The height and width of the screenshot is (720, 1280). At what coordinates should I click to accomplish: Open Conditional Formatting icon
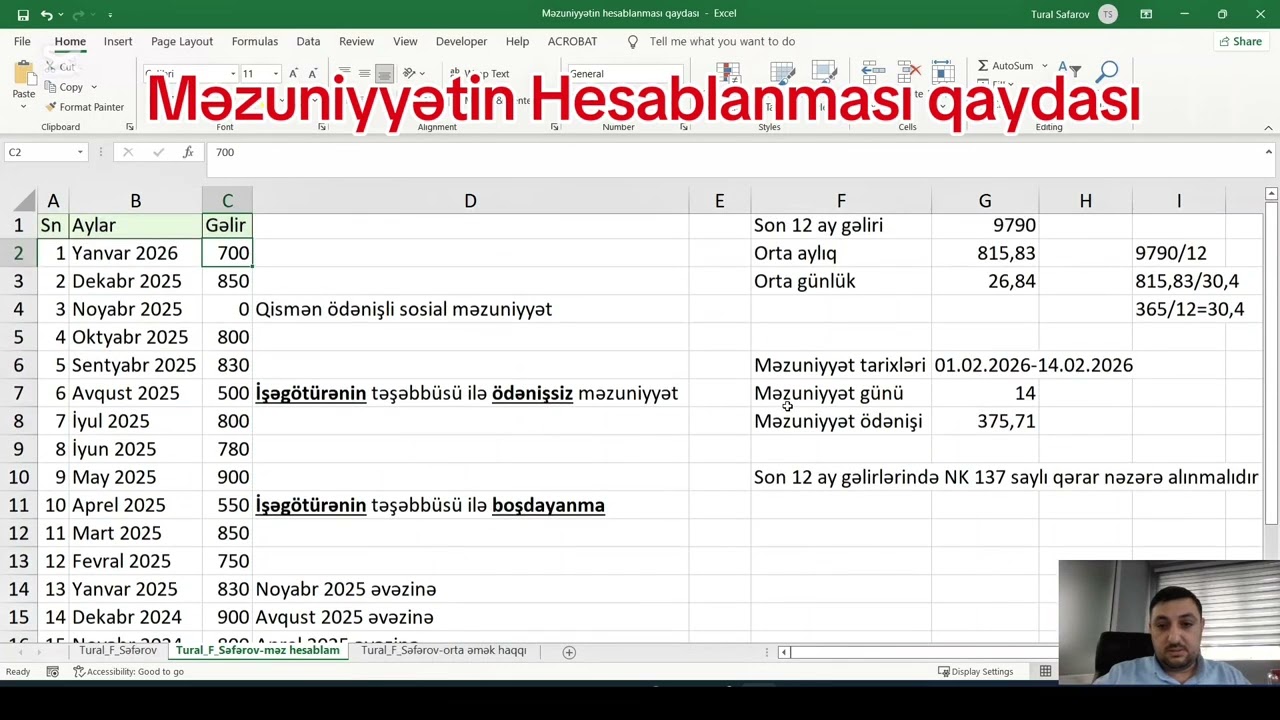728,74
